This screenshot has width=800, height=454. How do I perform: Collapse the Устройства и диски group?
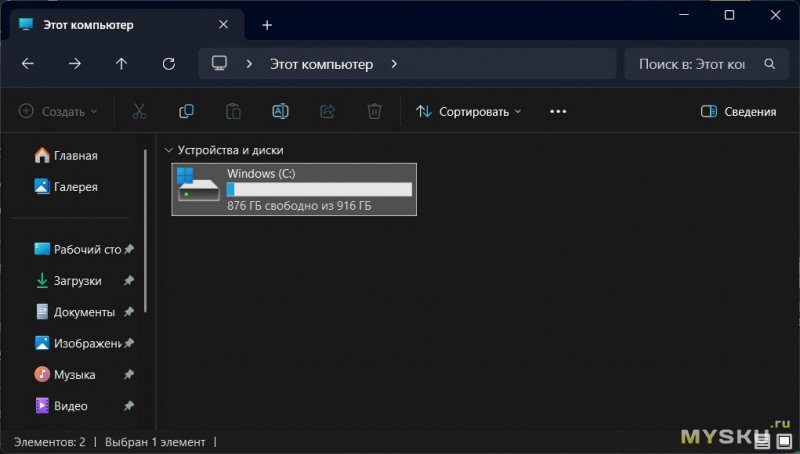click(x=168, y=150)
